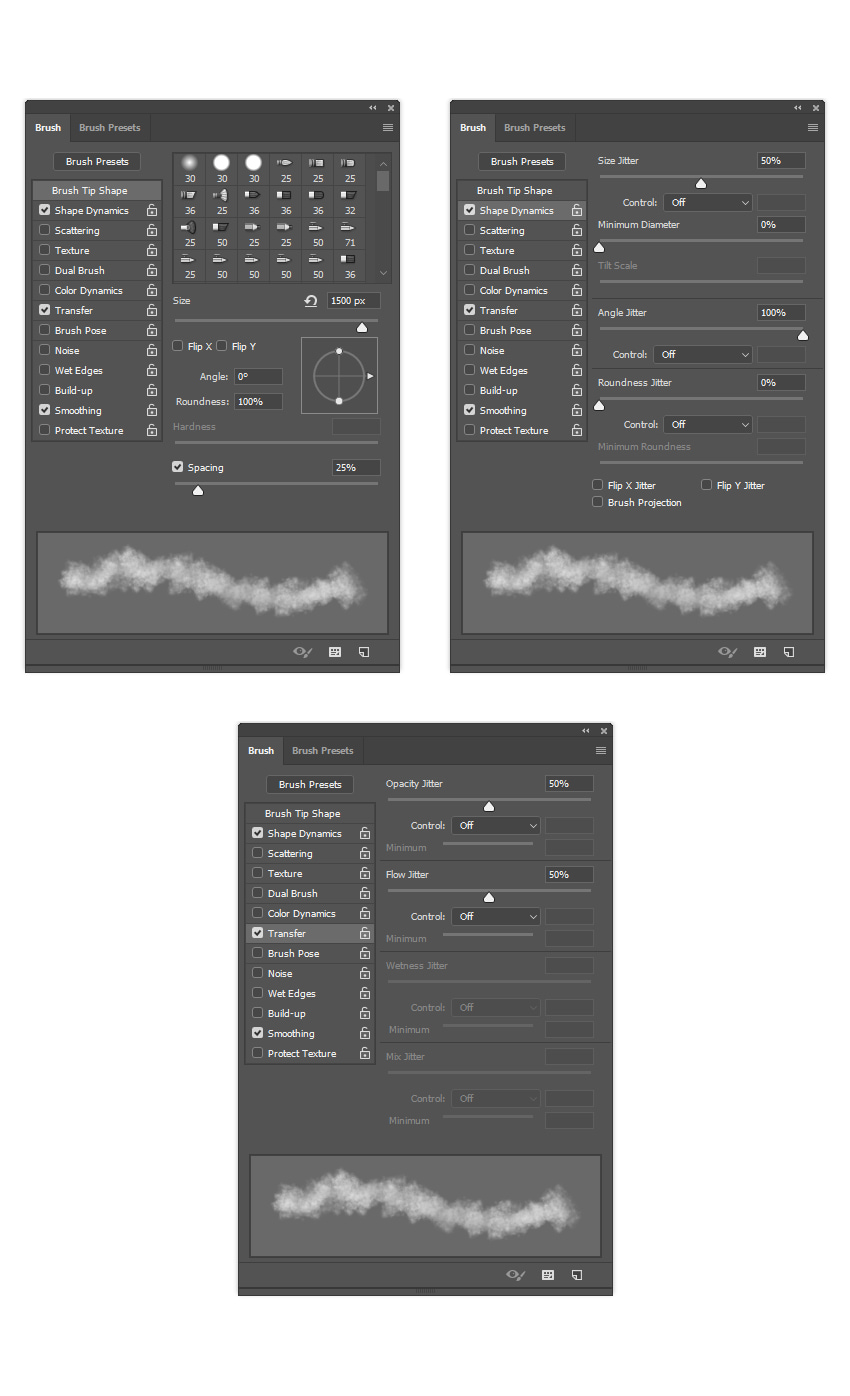Click the Shape Dynamics lock icon in the Spacing panel
Image resolution: width=850 pixels, height=1396 pixels.
point(152,211)
